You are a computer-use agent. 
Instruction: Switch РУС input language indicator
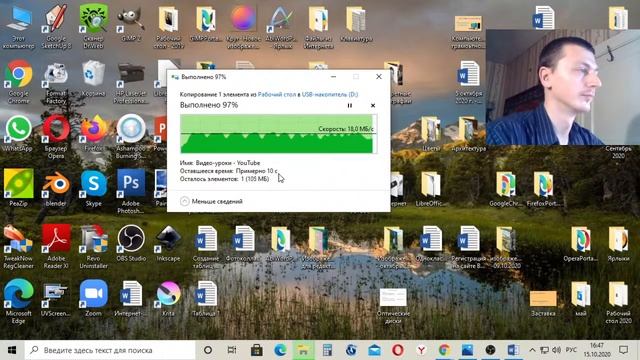[x=571, y=350]
